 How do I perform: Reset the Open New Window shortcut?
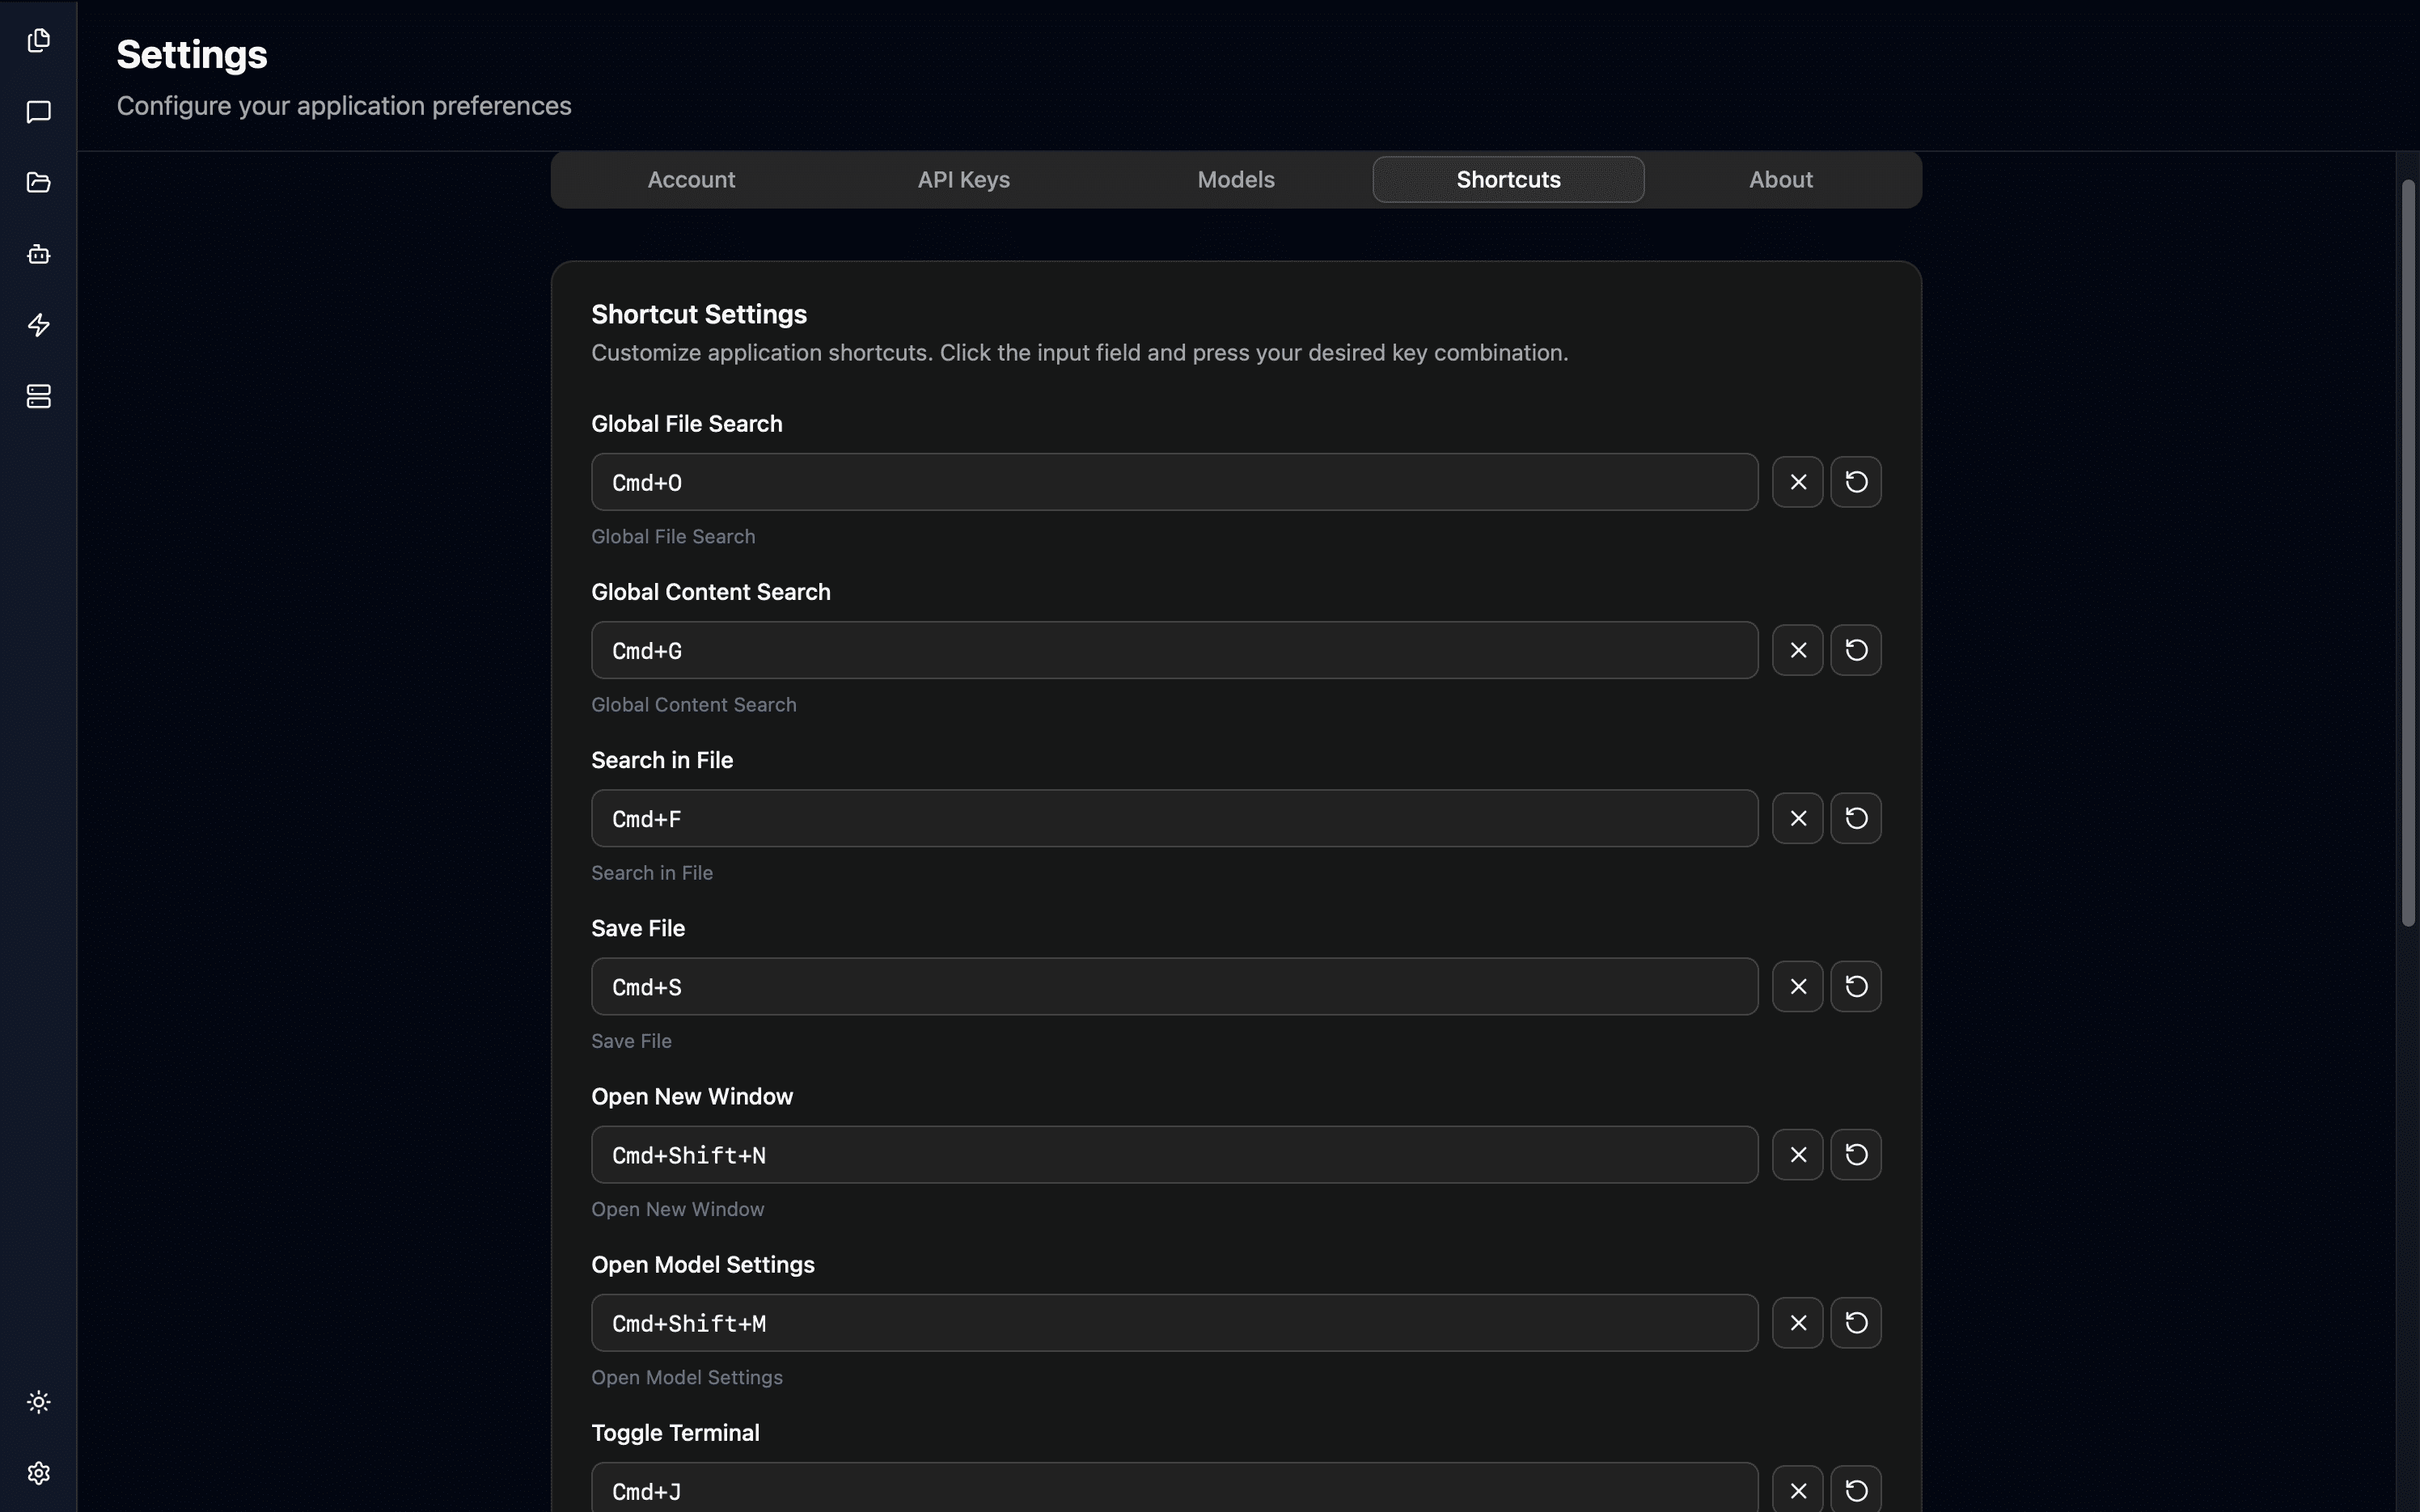1856,1155
